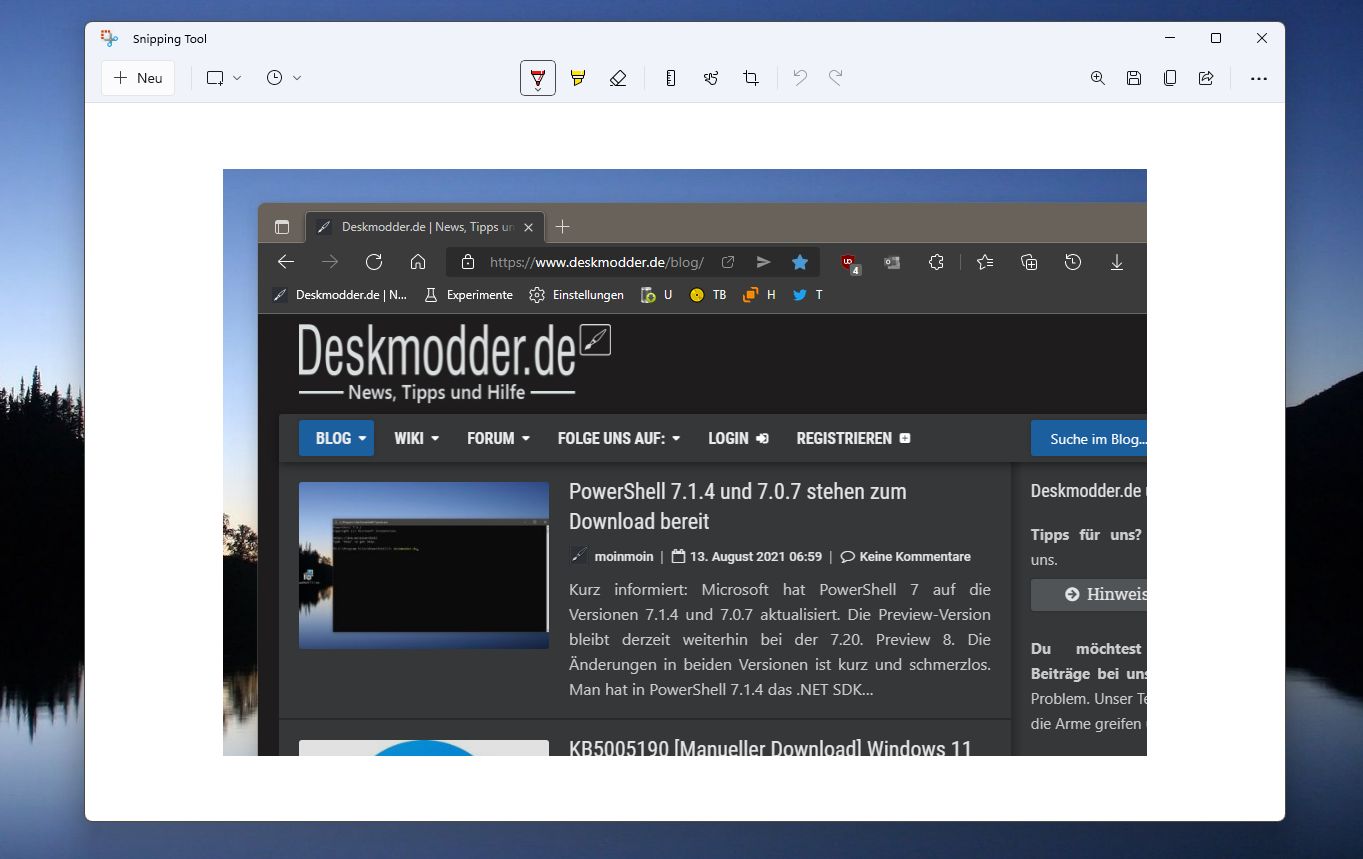Screen dimensions: 1363x859
Task: Click LOGIN in the site navigation
Action: point(738,438)
